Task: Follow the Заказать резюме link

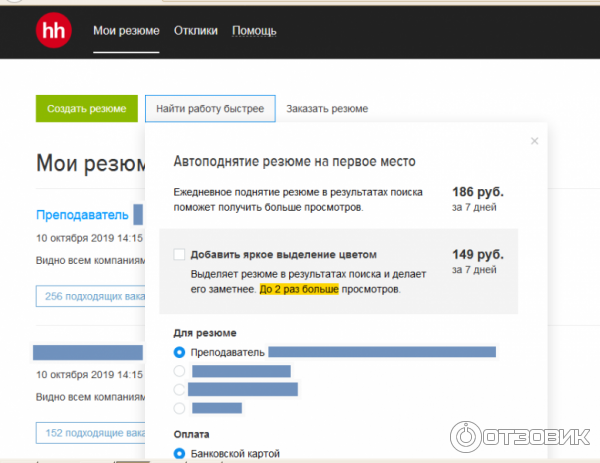Action: 327,108
